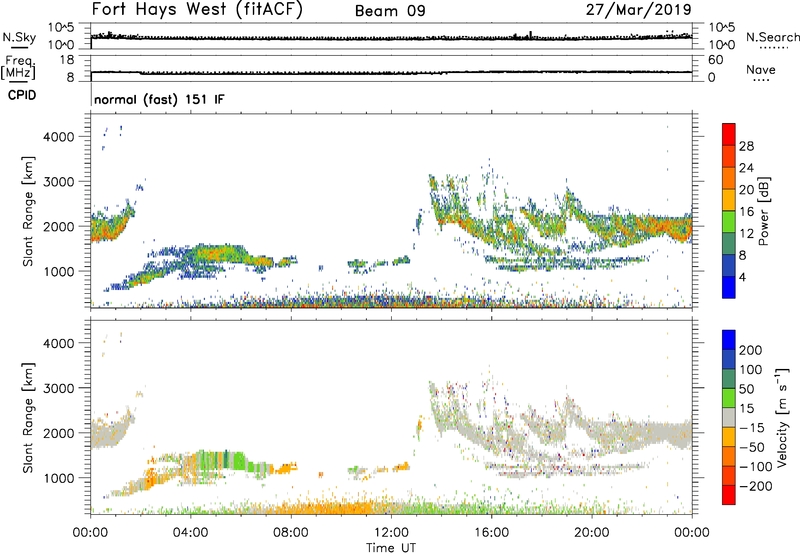
Task: Pick the yellow 16–20 dB power colorbar segment
Action: (x=729, y=200)
